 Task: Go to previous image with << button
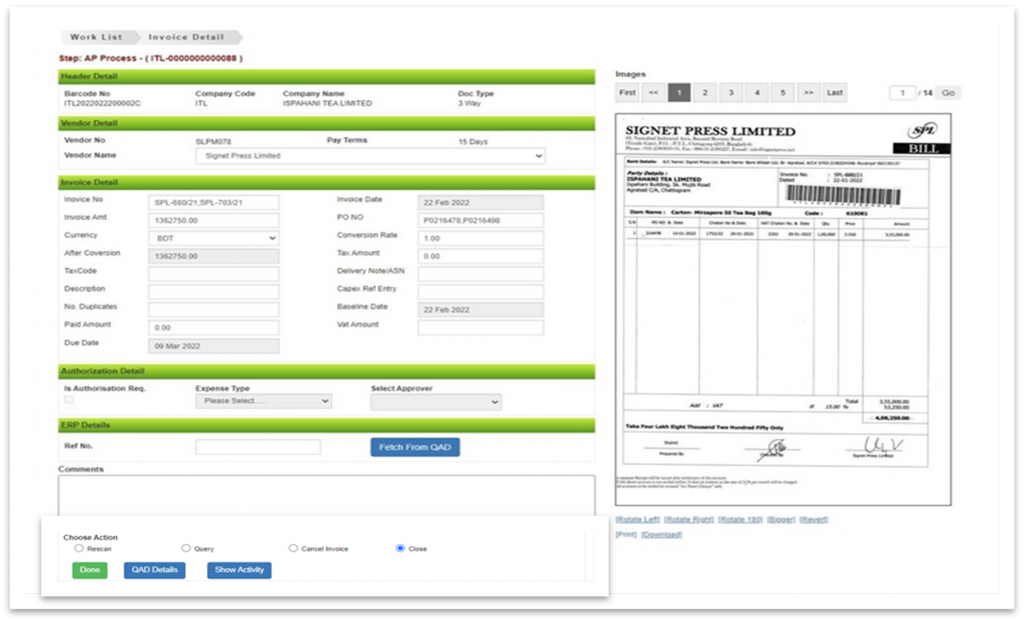653,93
